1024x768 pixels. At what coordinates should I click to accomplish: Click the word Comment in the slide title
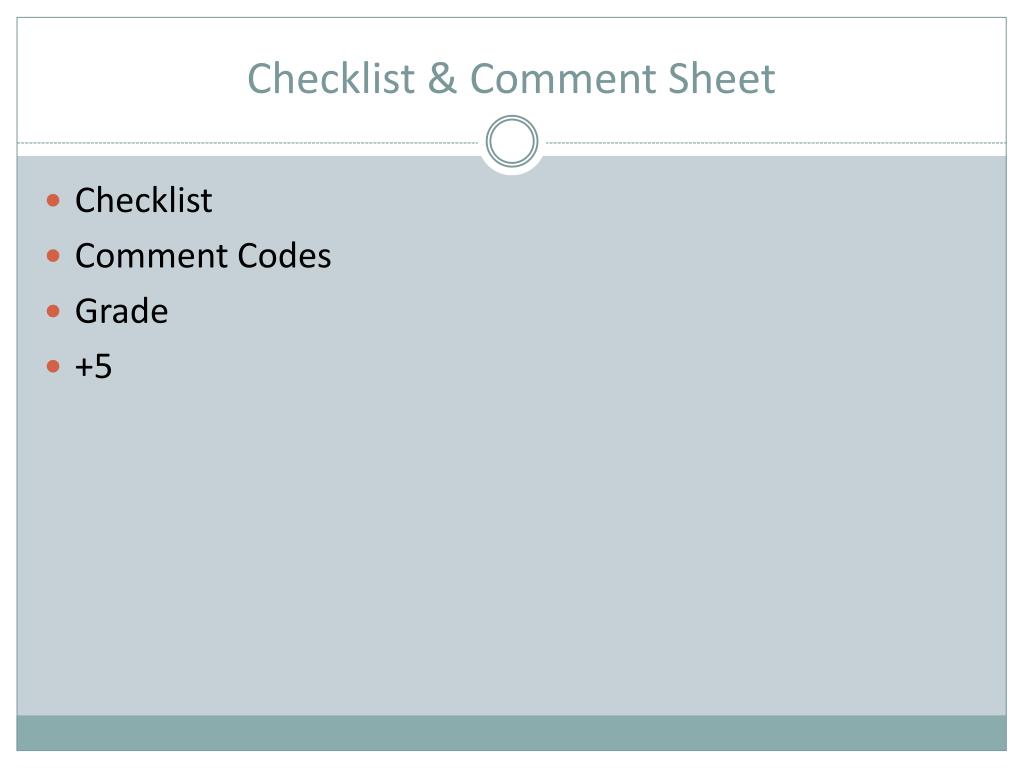563,78
